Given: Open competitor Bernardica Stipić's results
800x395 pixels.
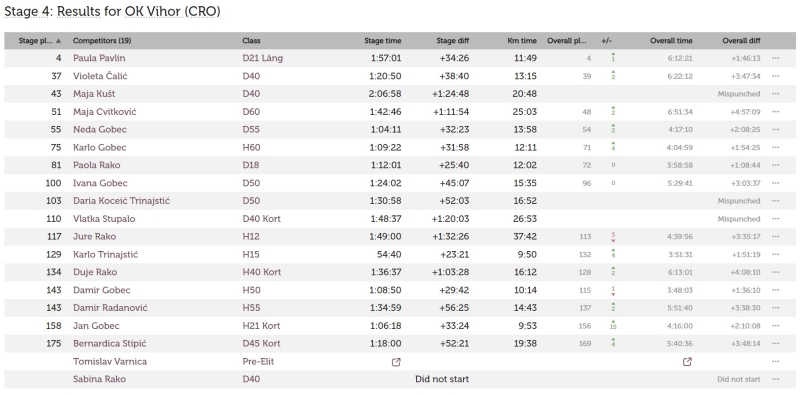Looking at the screenshot, I should tap(110, 343).
